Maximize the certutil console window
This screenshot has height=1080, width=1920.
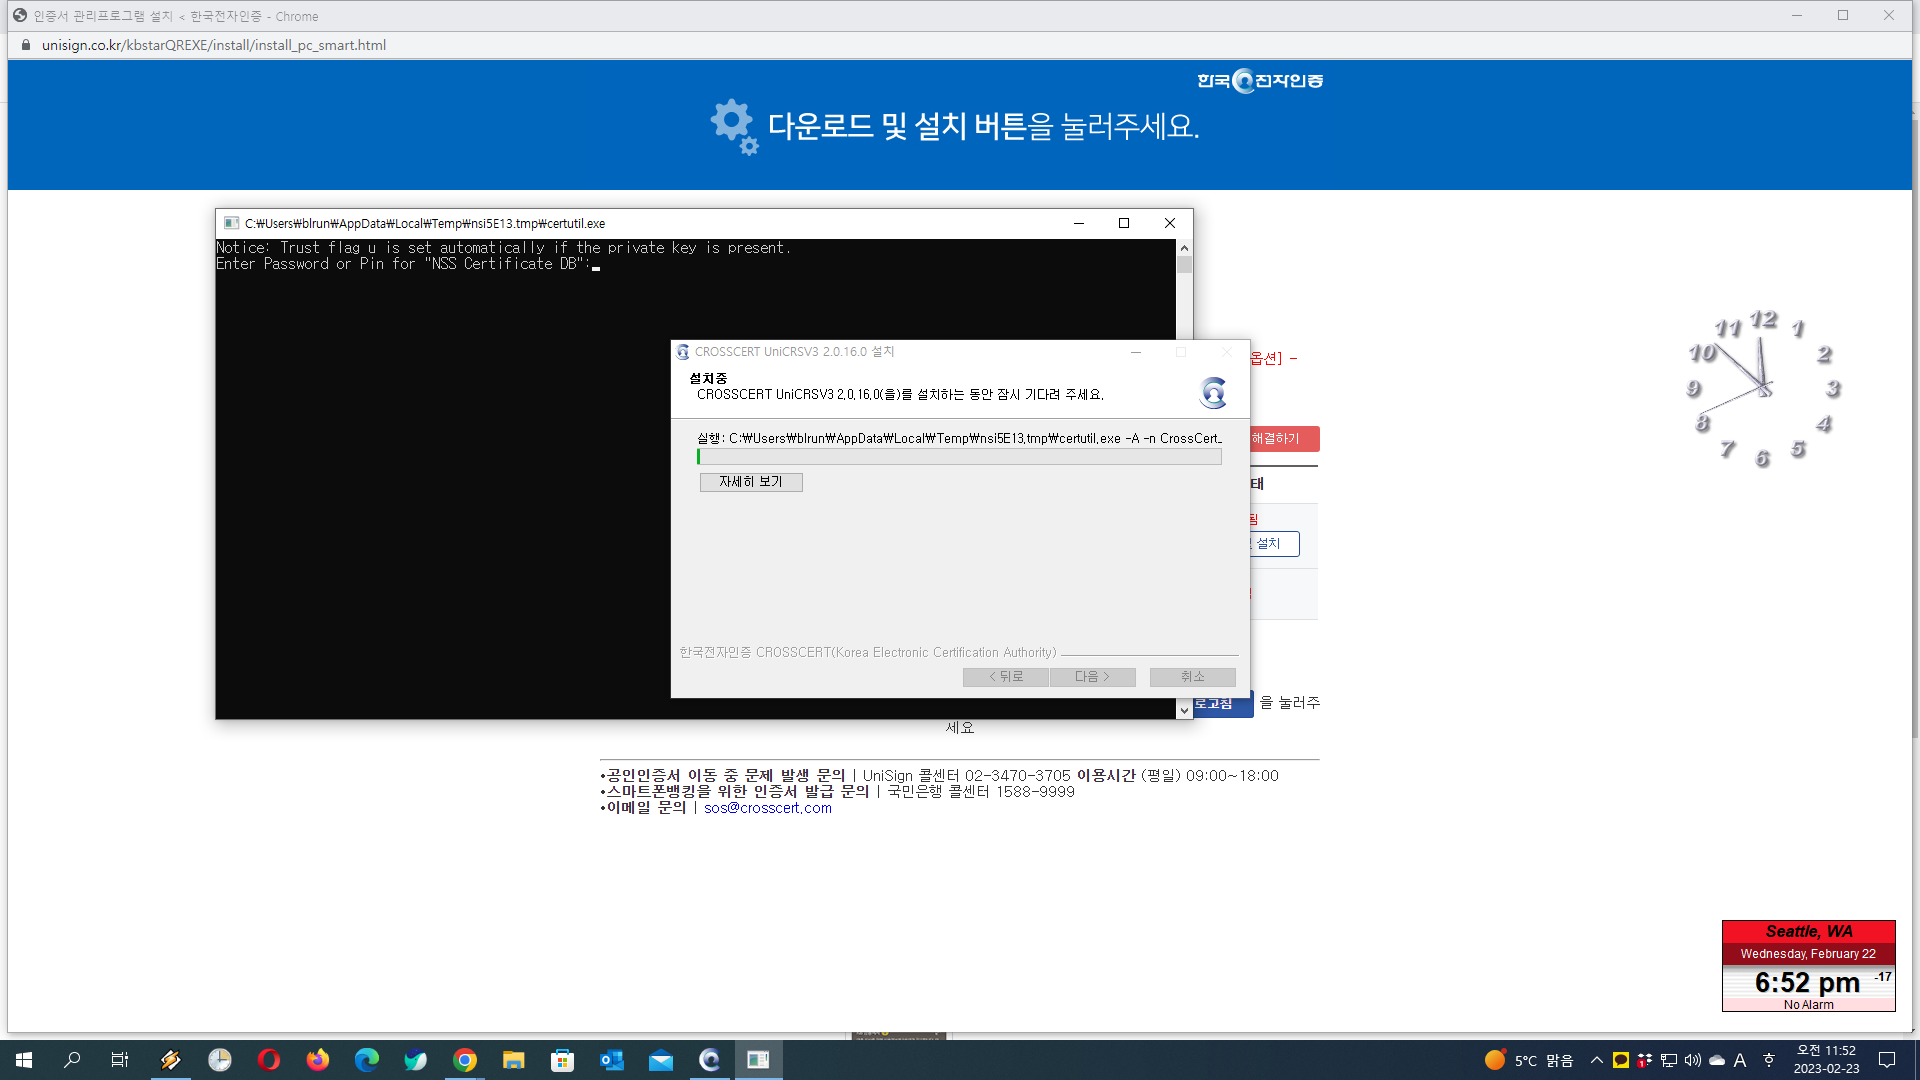click(x=1124, y=223)
